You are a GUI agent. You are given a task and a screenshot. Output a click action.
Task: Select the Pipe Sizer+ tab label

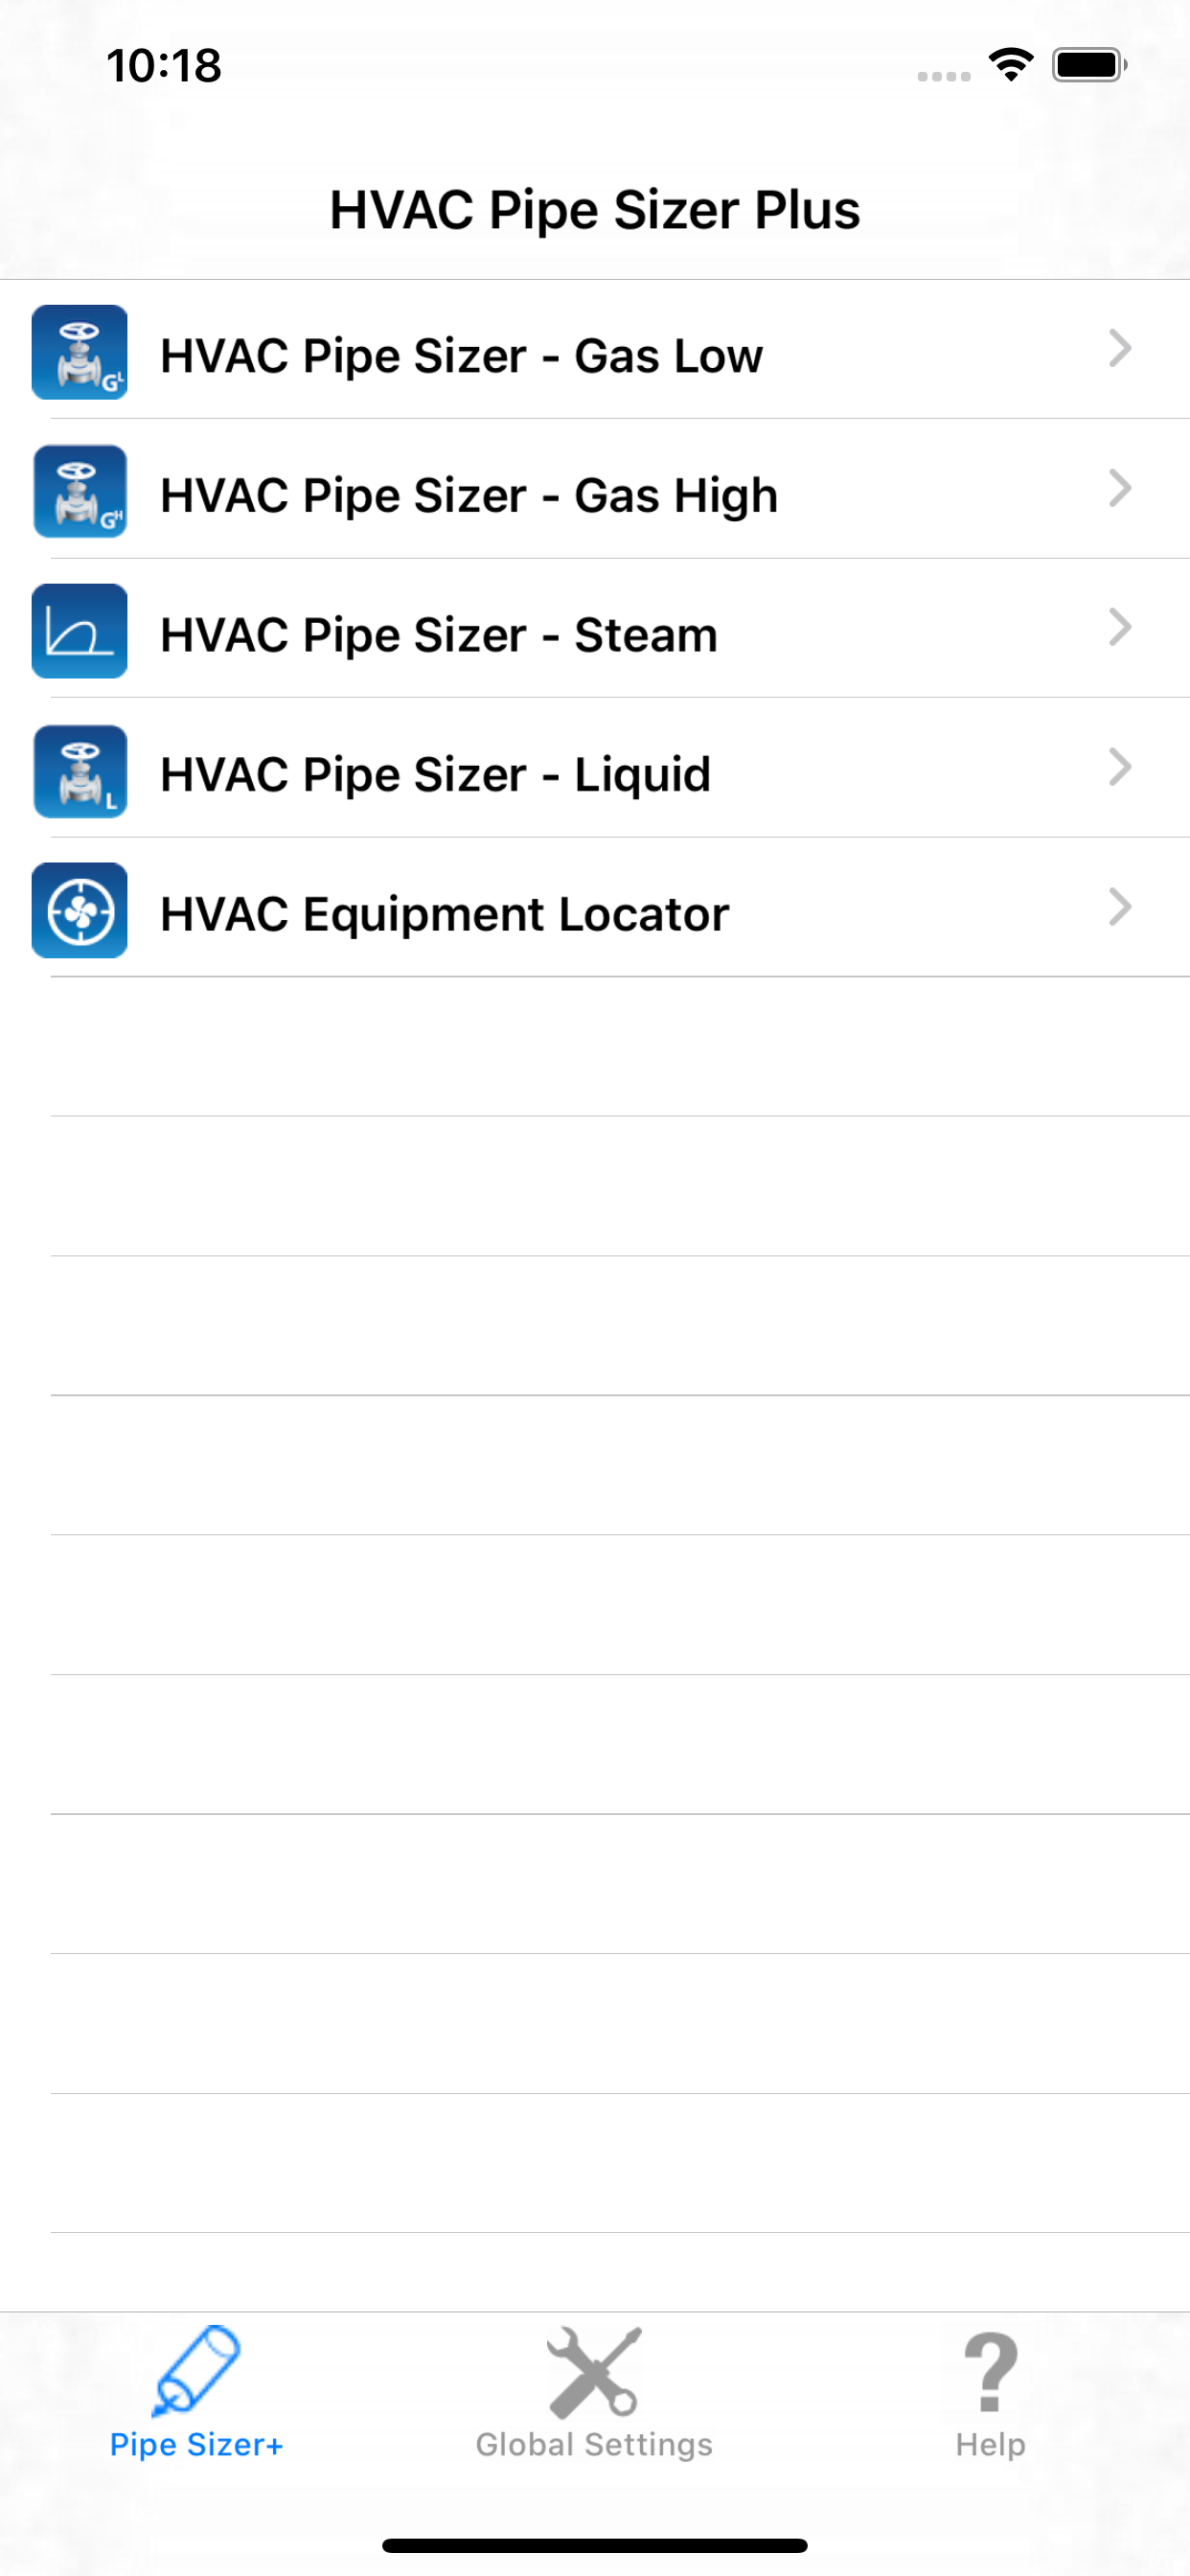click(x=196, y=2444)
